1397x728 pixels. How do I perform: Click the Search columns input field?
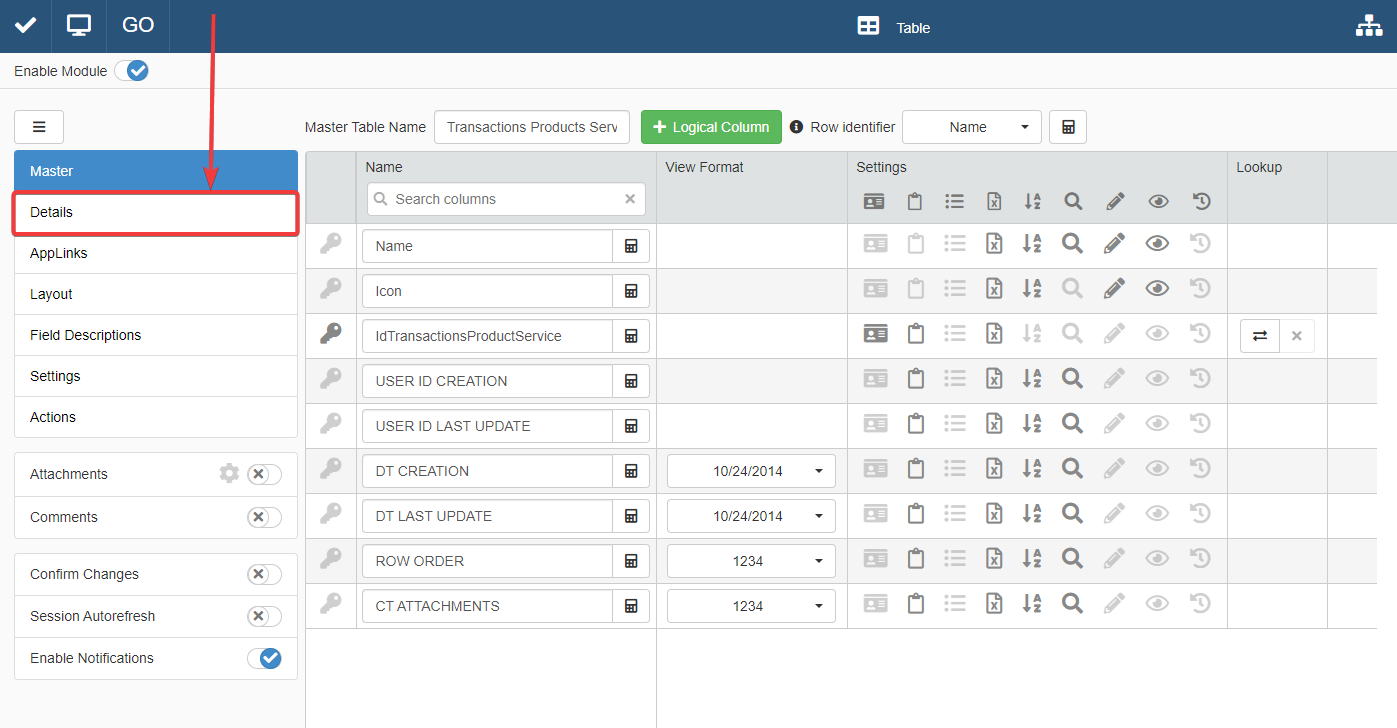pyautogui.click(x=505, y=199)
